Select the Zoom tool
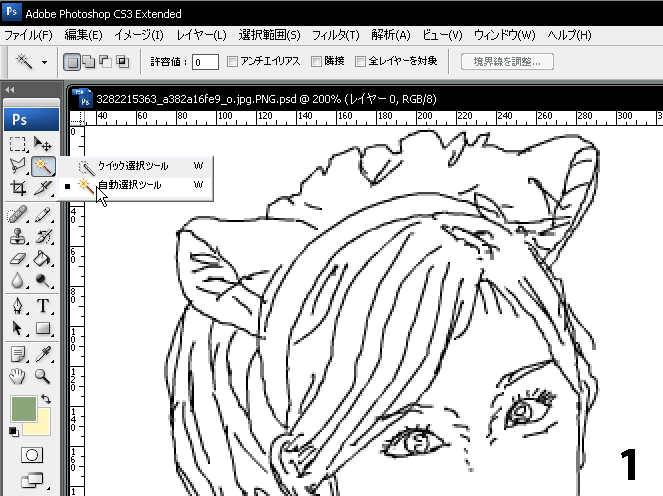Viewport: 663px width, 496px height. click(x=43, y=376)
